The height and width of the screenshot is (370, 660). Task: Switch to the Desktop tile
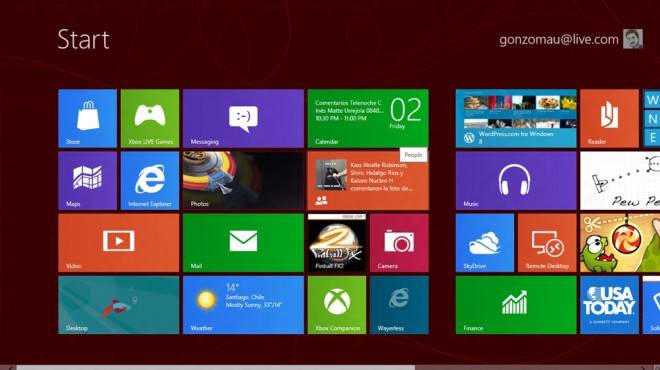coord(119,305)
